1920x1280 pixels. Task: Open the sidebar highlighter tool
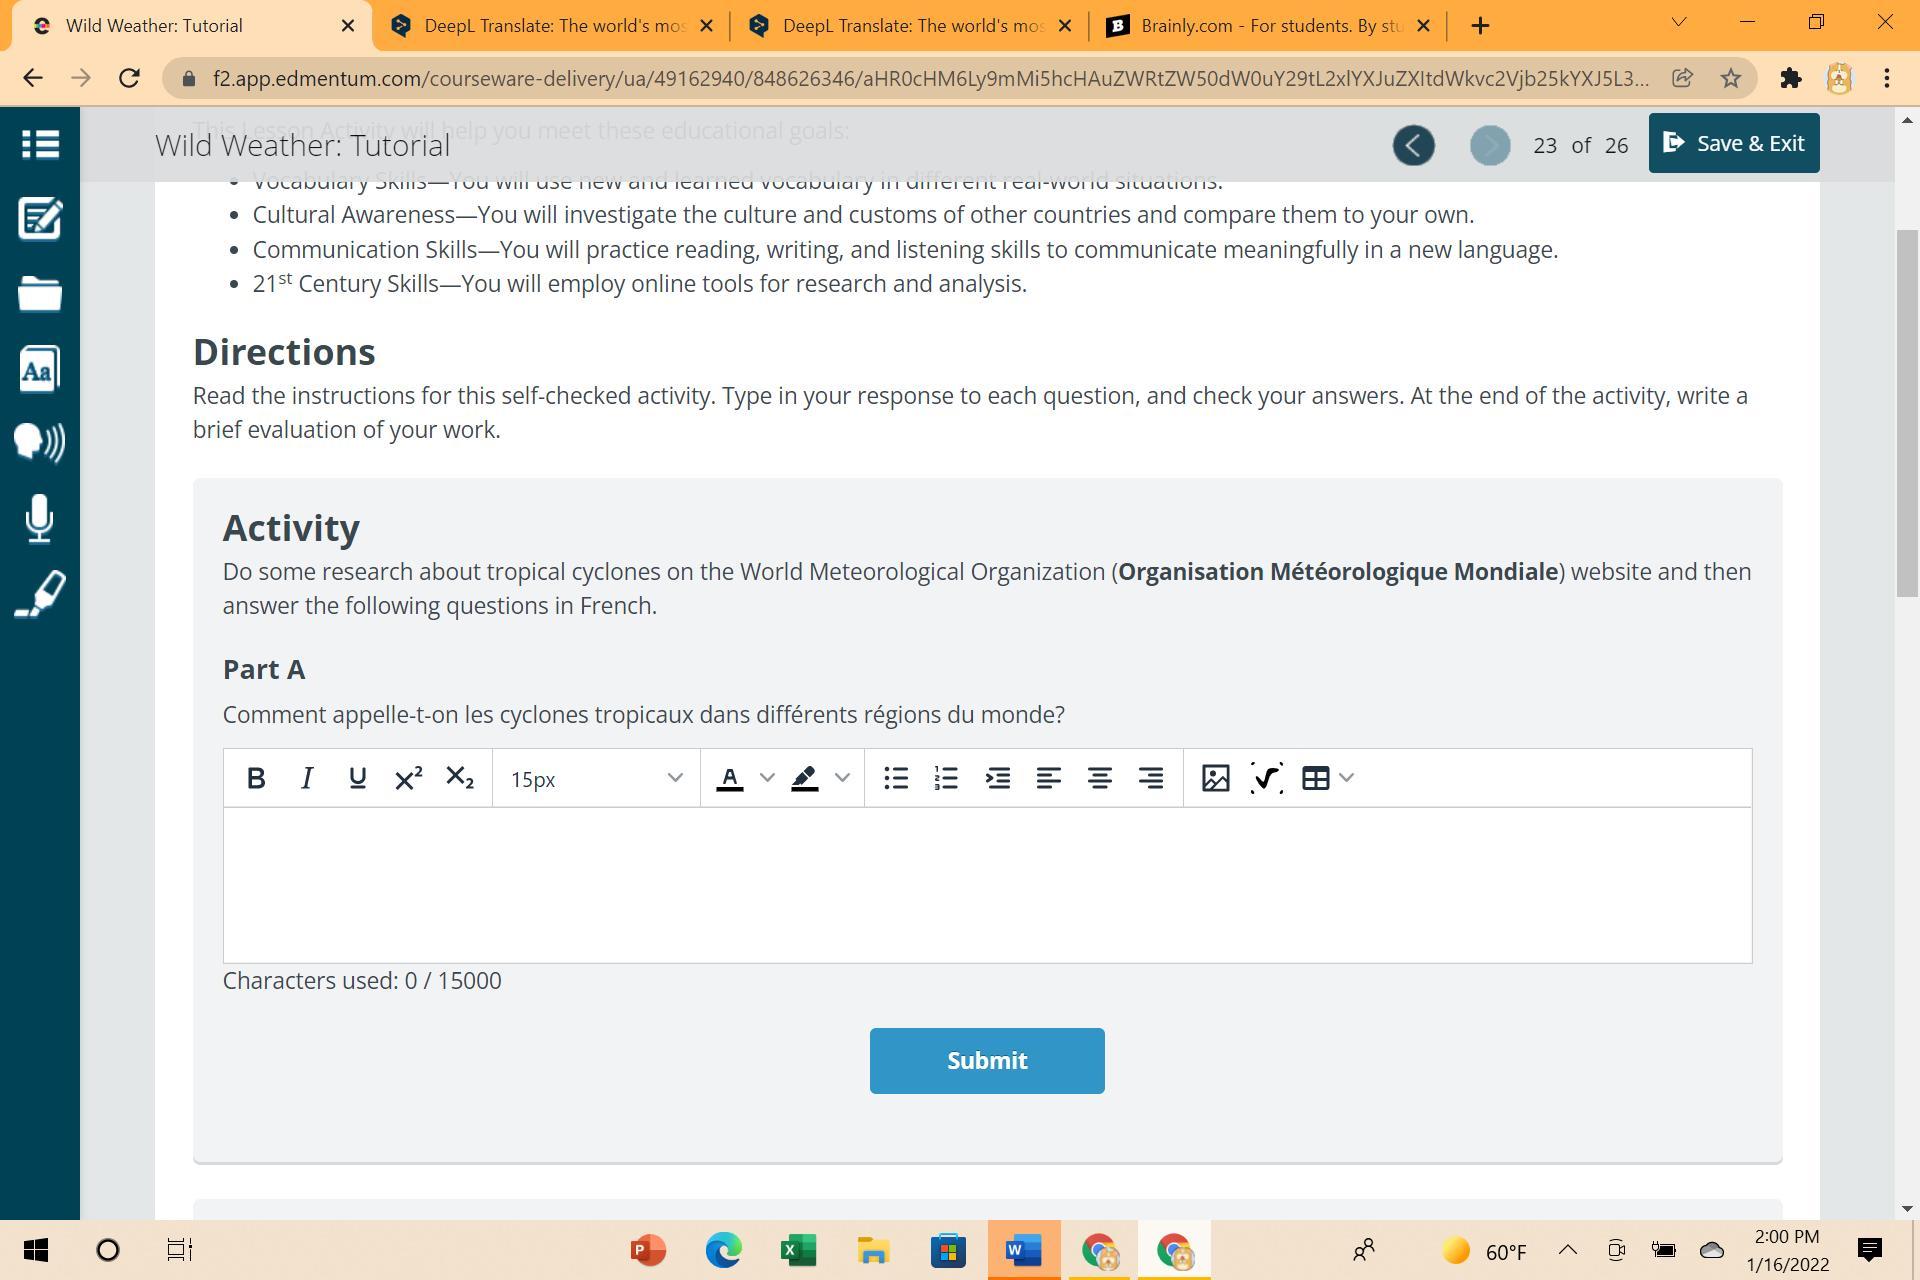coord(40,594)
